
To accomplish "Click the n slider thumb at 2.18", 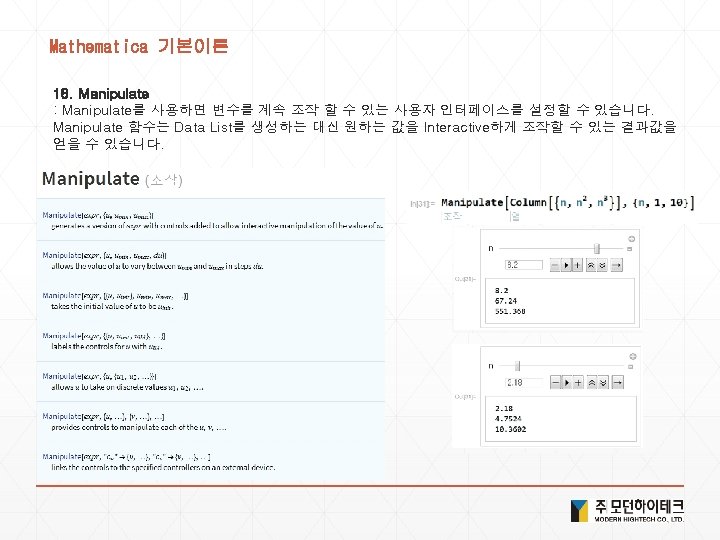I will point(518,366).
